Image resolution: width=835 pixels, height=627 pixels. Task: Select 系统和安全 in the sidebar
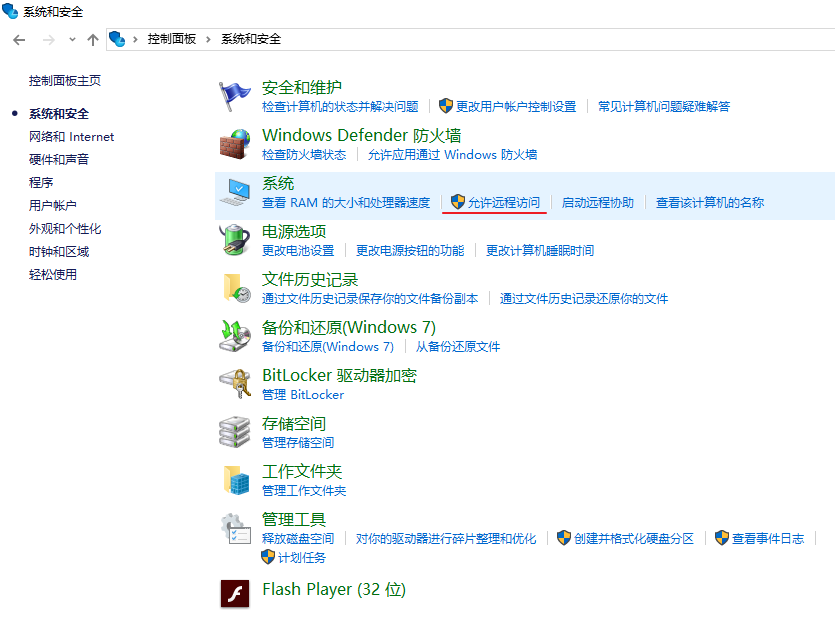point(59,113)
